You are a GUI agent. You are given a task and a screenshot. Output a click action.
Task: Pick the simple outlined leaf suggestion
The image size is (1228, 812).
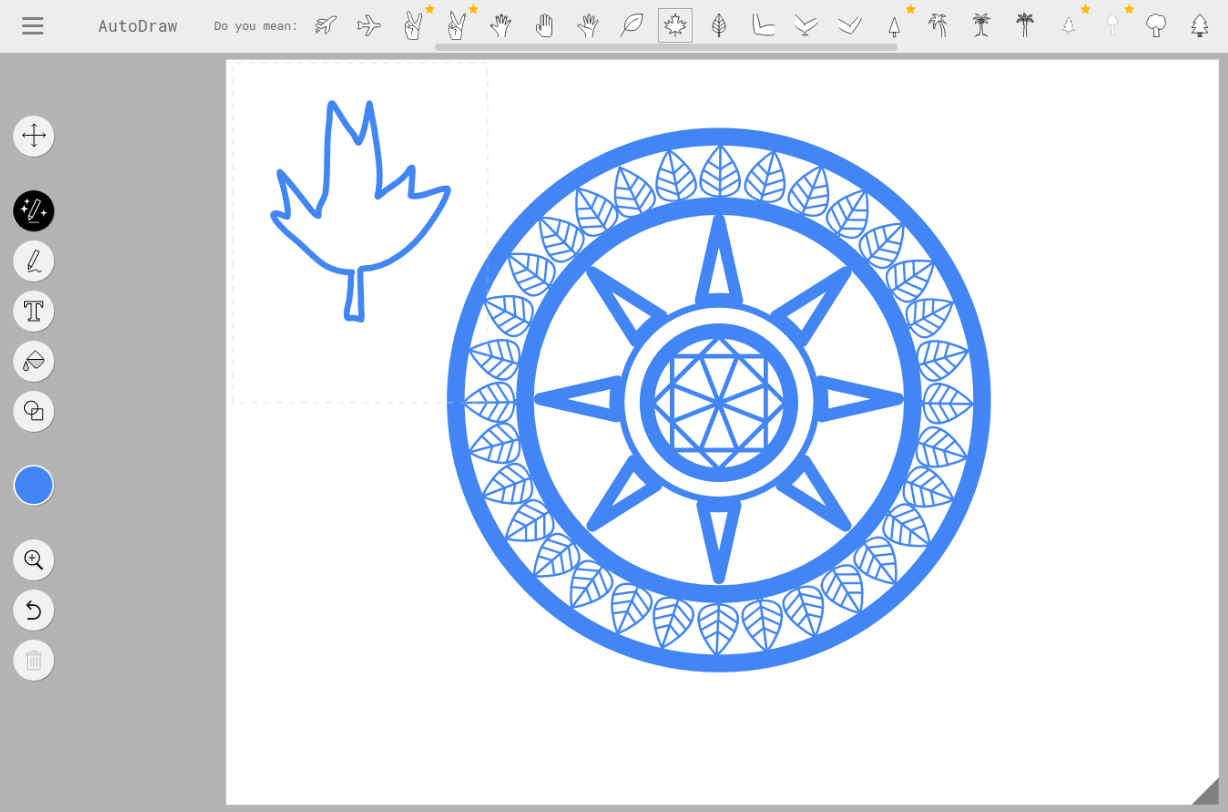(631, 25)
